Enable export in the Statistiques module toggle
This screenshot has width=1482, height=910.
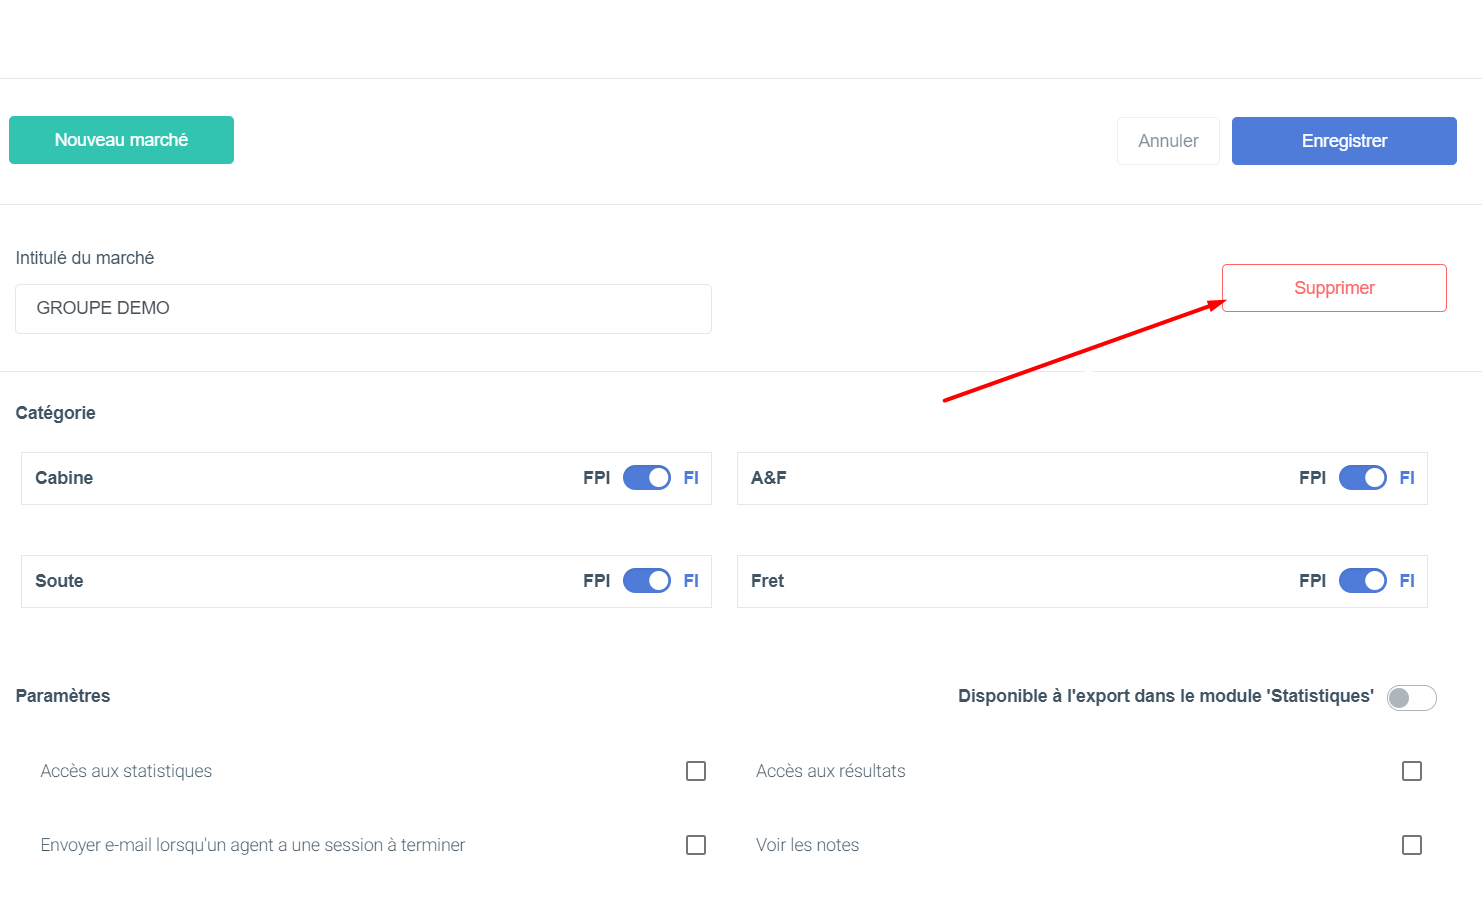click(1412, 698)
